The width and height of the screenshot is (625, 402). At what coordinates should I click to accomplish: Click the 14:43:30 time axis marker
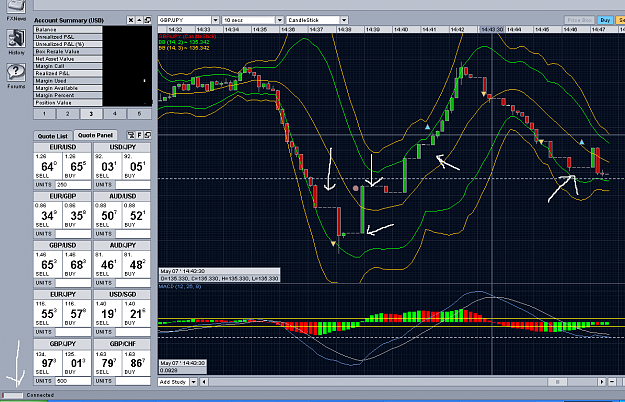tap(492, 29)
